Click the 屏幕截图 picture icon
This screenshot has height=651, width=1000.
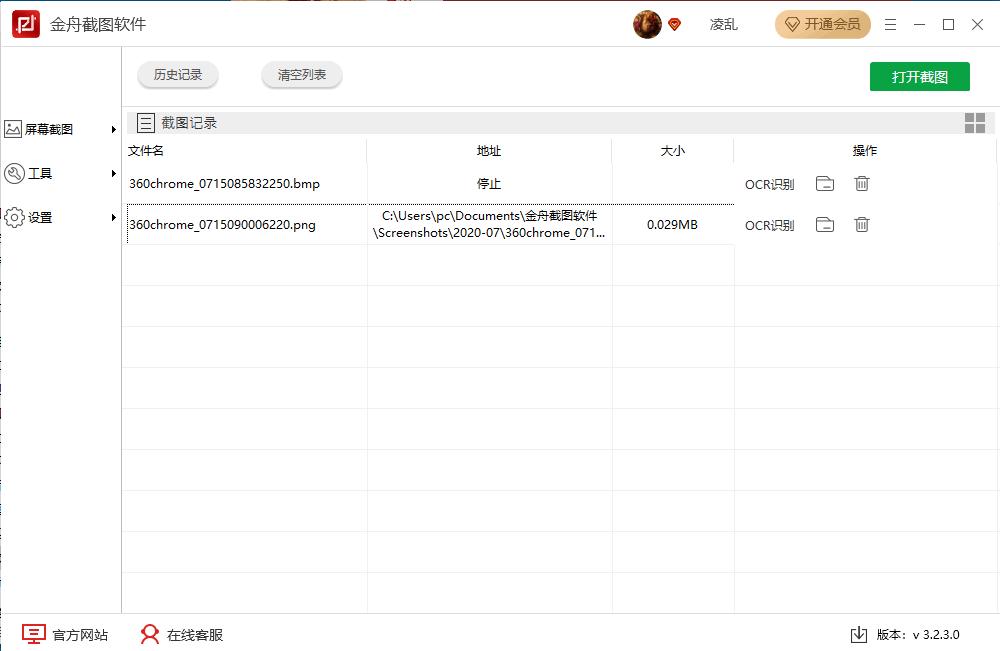tap(13, 129)
